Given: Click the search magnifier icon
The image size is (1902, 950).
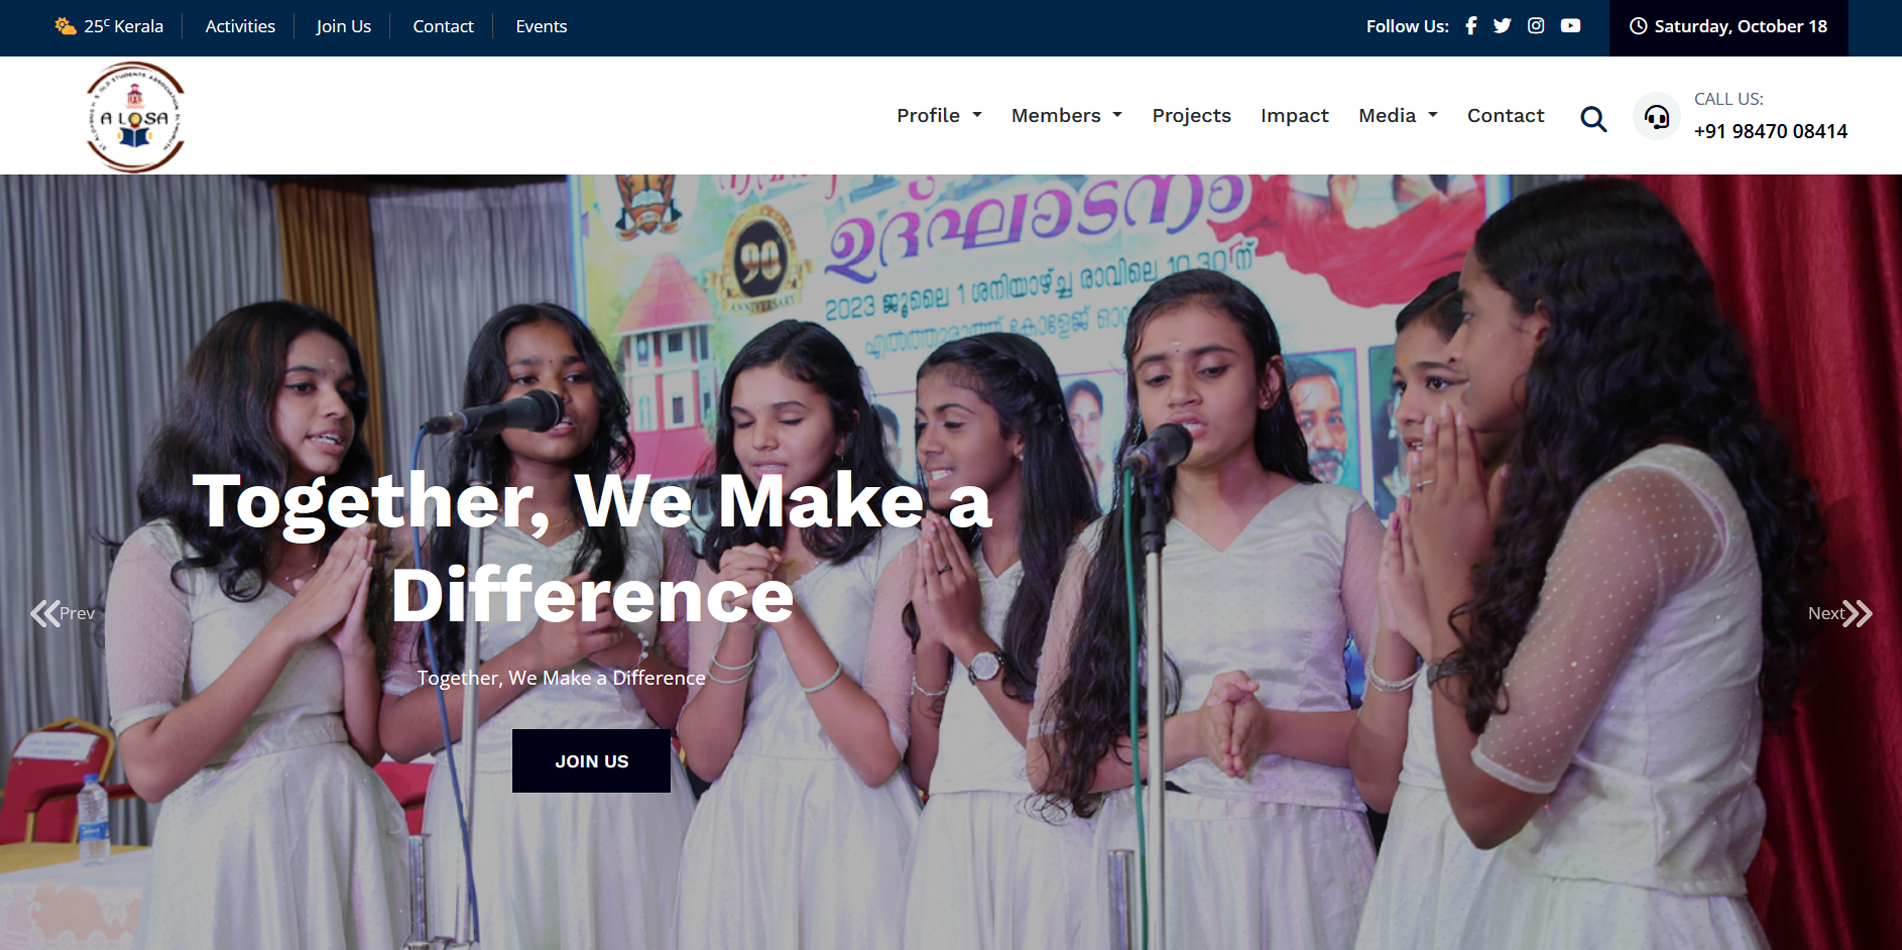Looking at the screenshot, I should tap(1593, 119).
